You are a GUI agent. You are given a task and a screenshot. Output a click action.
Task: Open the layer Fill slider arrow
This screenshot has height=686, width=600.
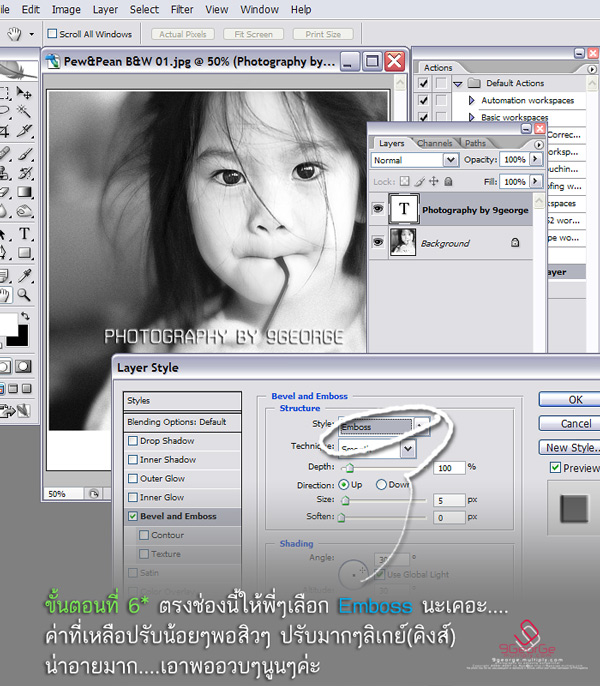[x=535, y=181]
